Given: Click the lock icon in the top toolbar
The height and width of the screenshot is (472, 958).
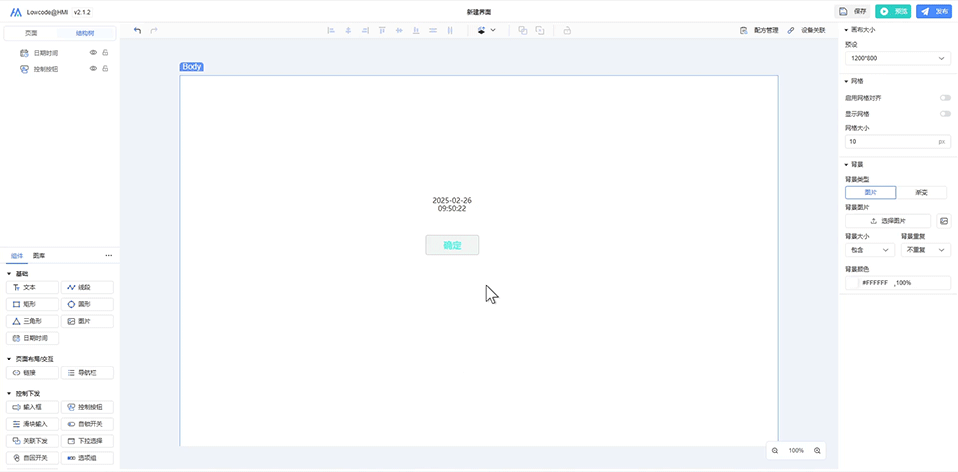Looking at the screenshot, I should (567, 31).
